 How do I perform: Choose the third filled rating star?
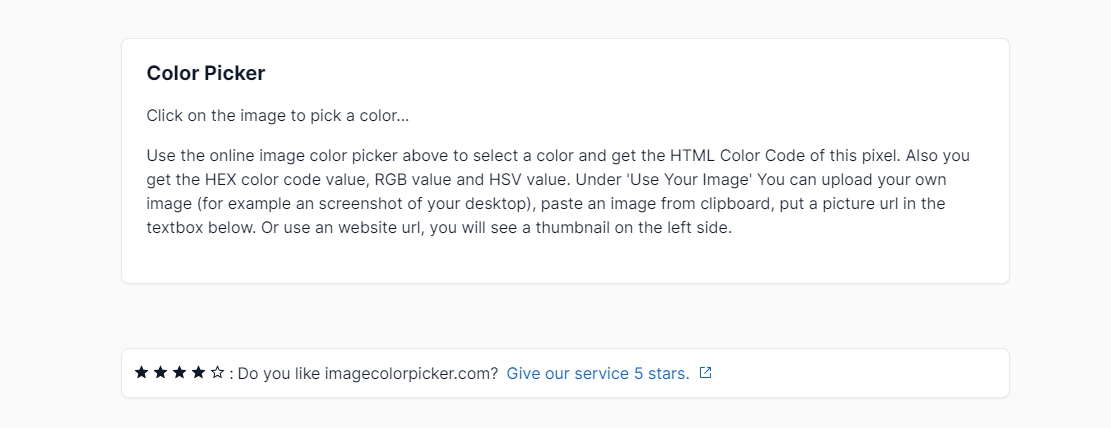(179, 373)
